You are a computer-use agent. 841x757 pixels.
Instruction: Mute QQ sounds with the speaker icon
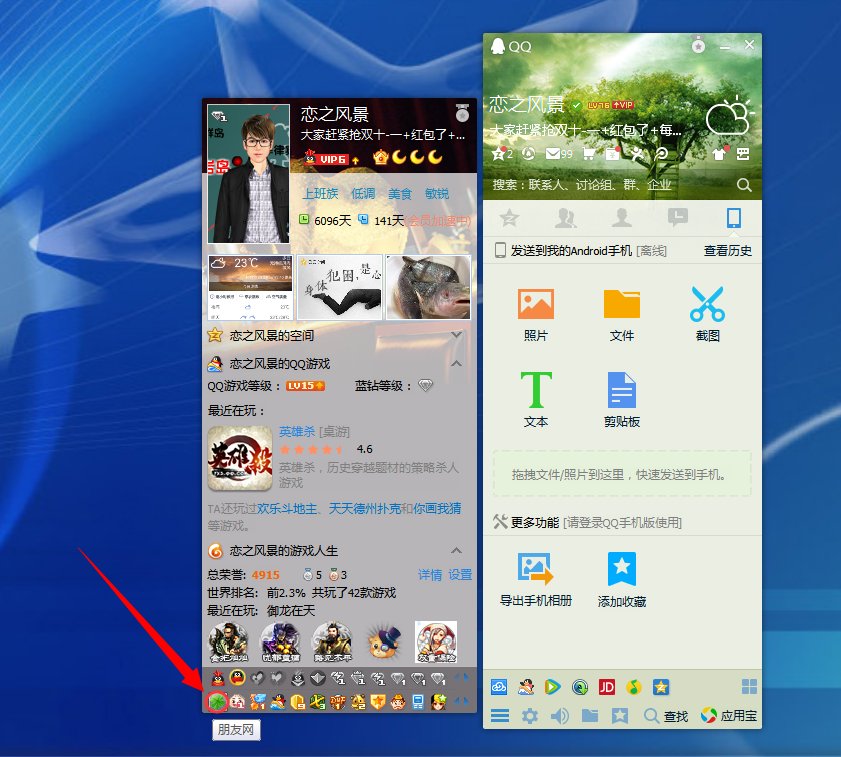(559, 715)
